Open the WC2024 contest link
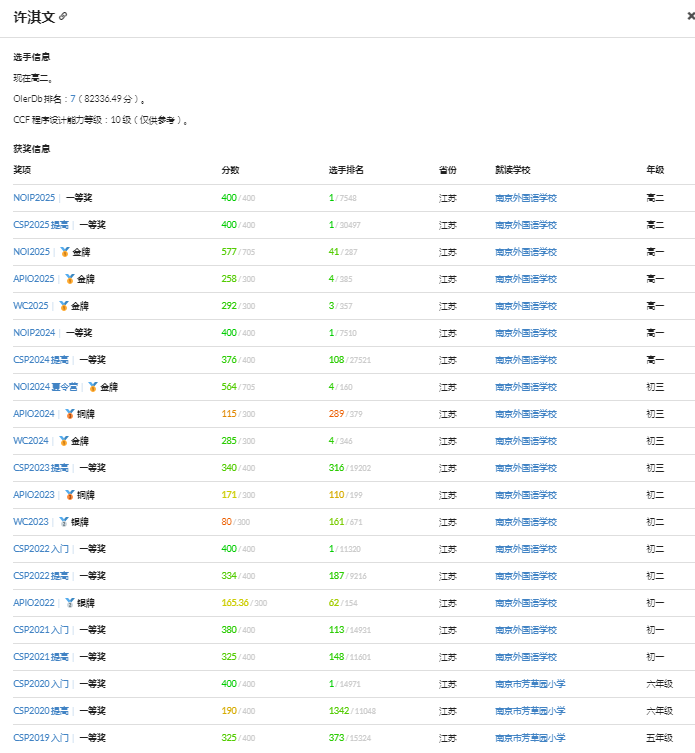Viewport: 695px width, 753px height. click(30, 441)
